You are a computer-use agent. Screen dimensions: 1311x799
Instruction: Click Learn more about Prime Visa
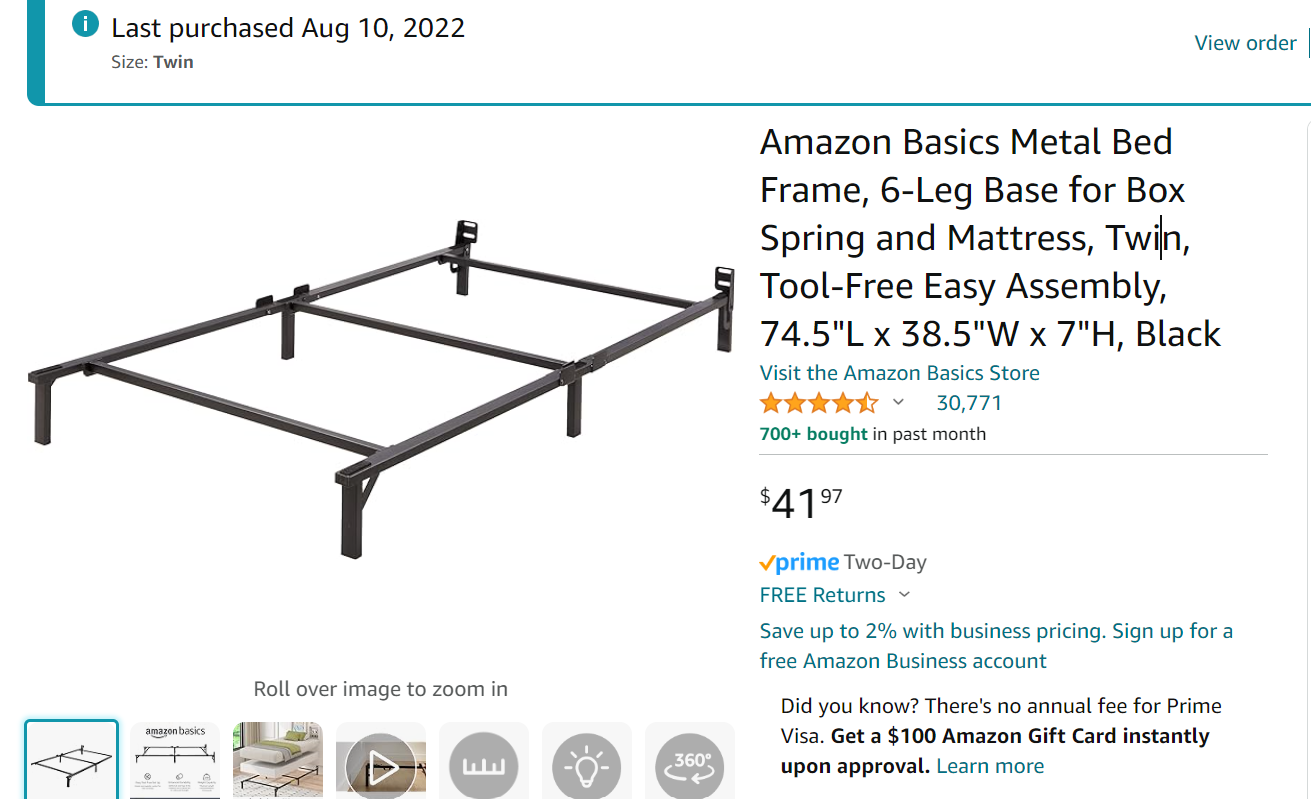pos(990,766)
